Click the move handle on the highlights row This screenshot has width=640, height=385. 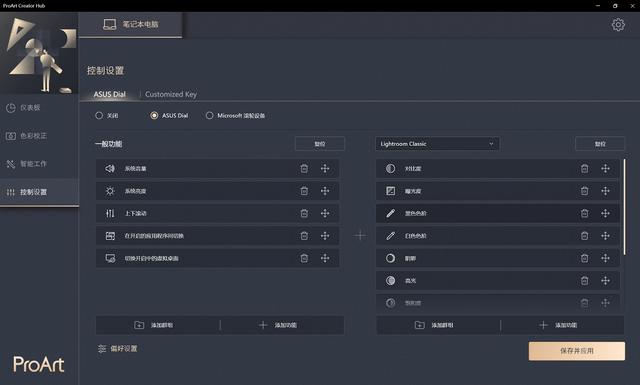pyautogui.click(x=605, y=280)
